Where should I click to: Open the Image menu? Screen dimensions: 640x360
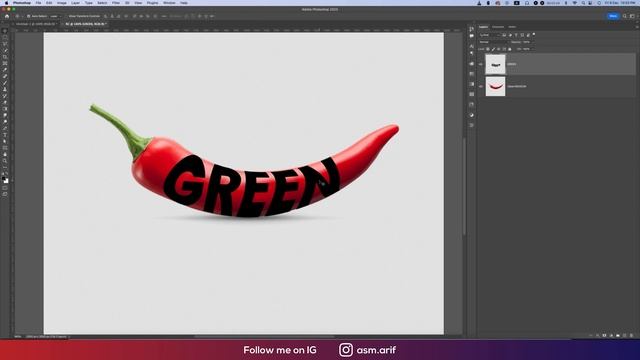[x=62, y=3]
